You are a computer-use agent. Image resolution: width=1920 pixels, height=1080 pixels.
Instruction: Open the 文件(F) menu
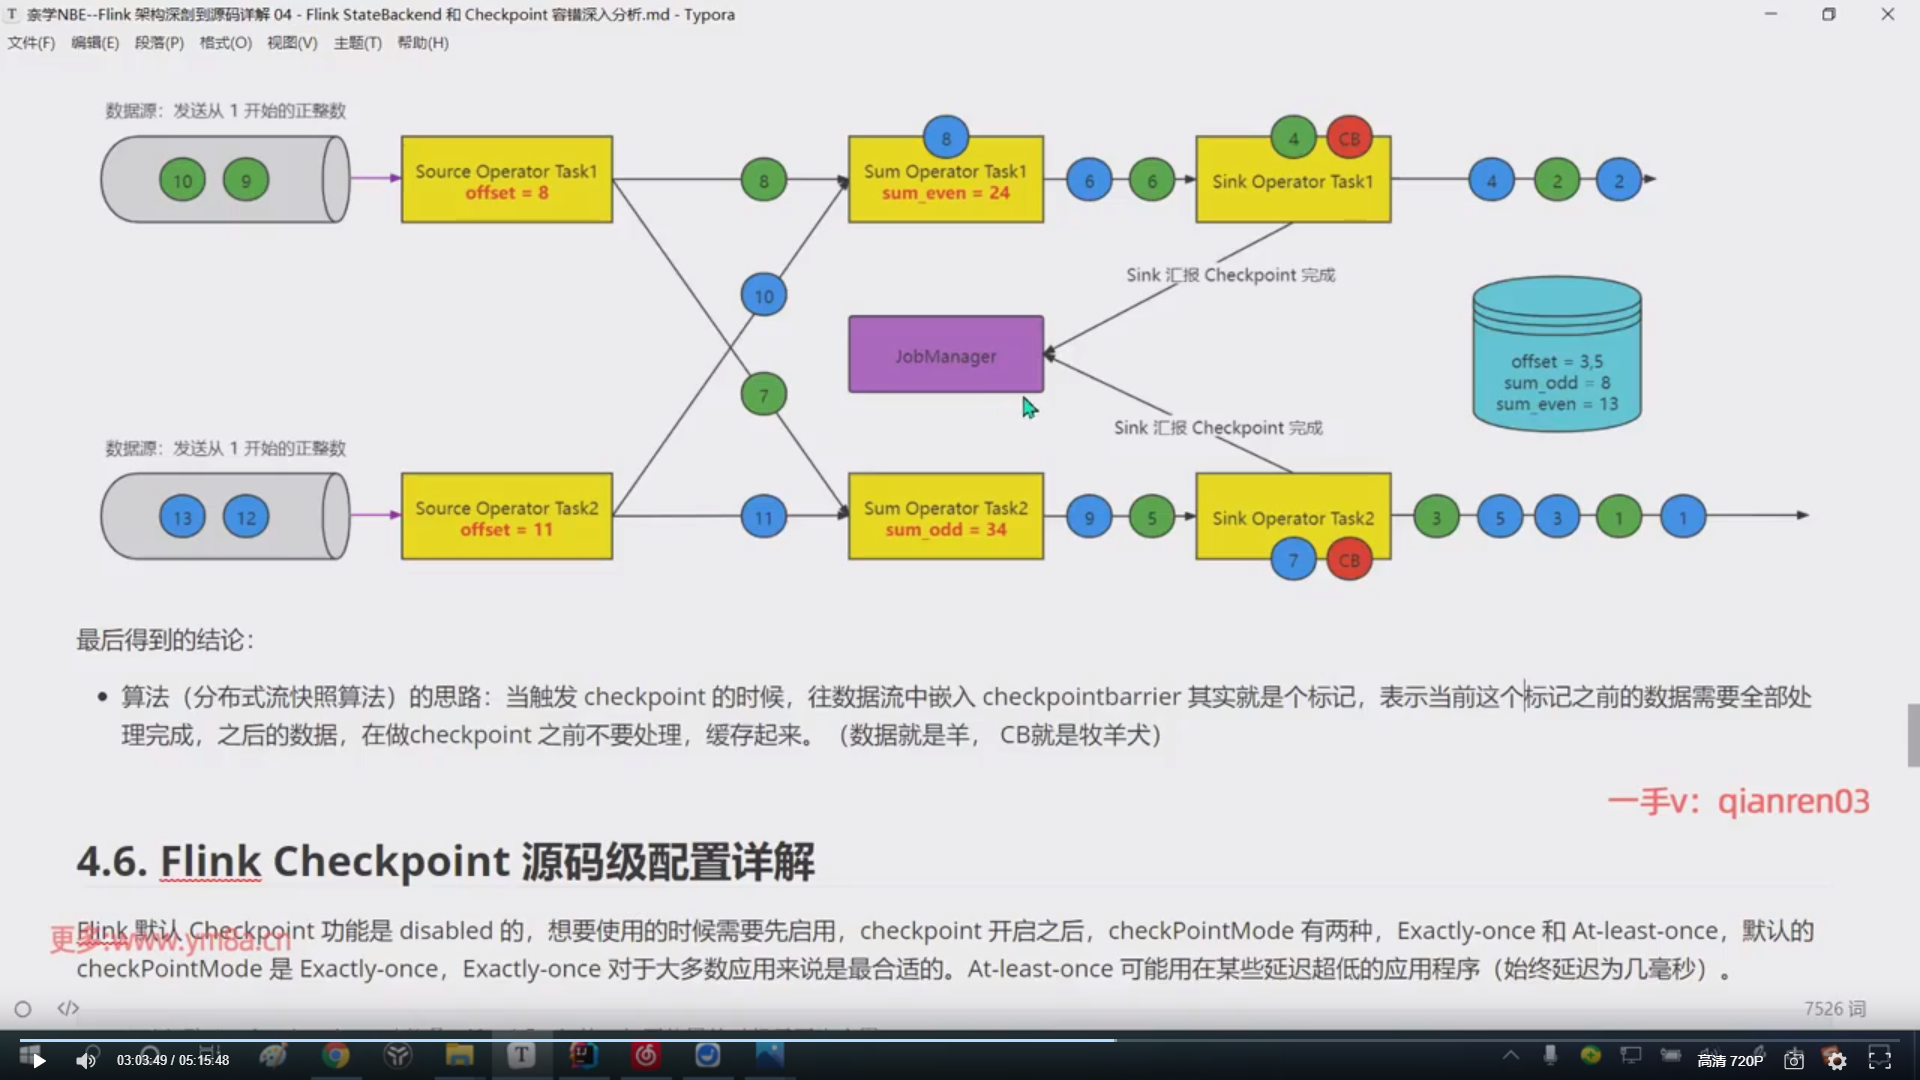[31, 43]
